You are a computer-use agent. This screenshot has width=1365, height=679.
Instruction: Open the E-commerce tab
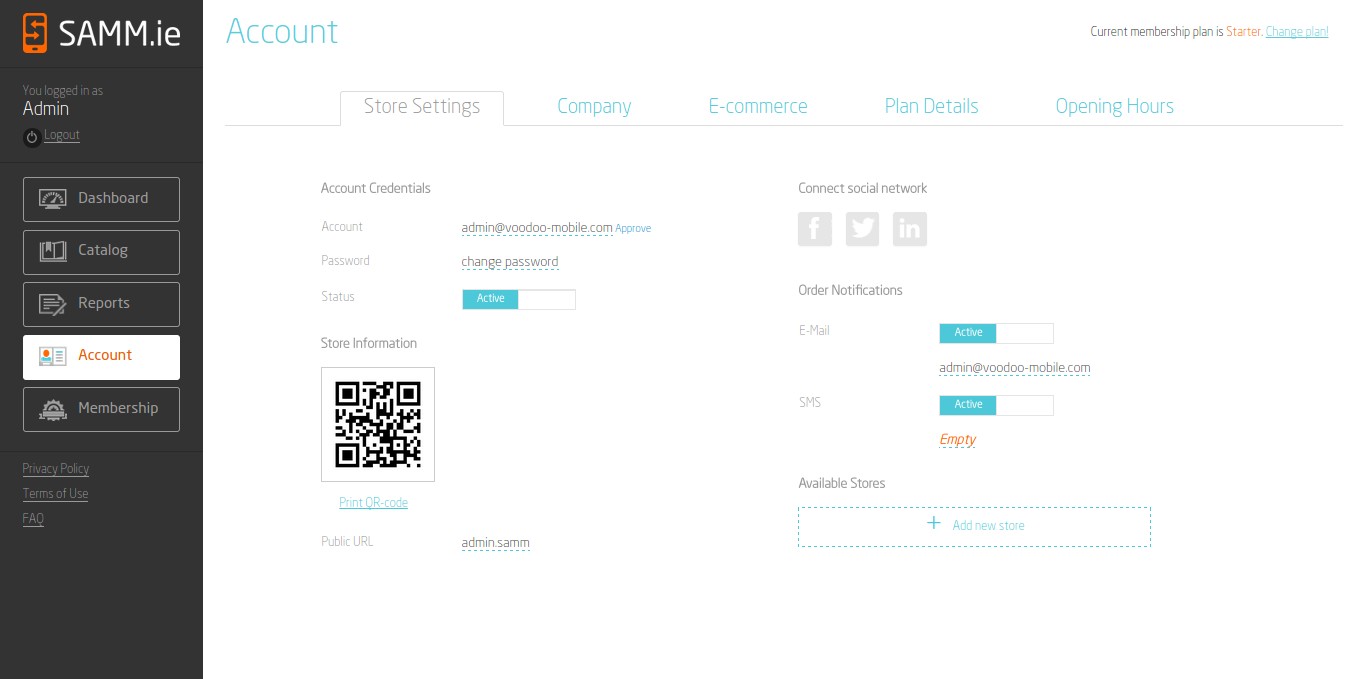pyautogui.click(x=757, y=107)
